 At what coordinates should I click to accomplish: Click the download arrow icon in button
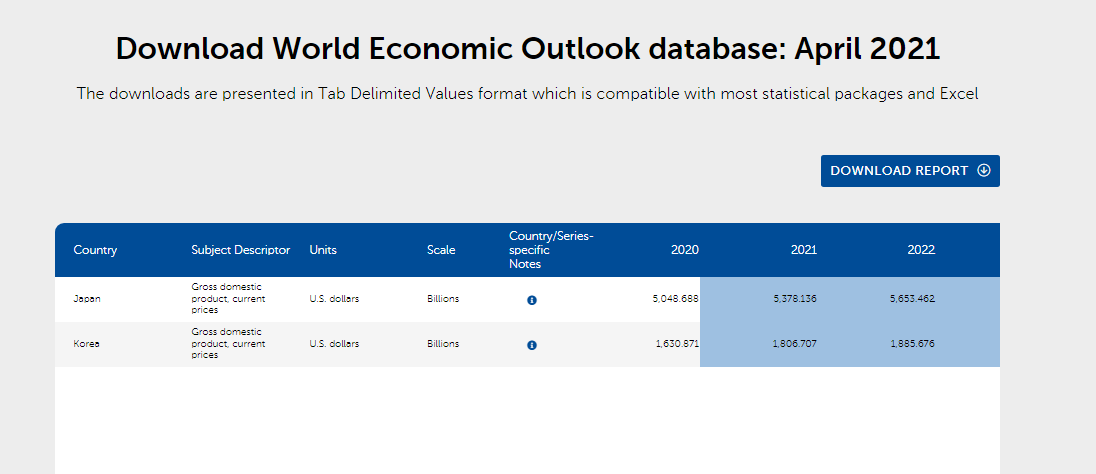(x=983, y=171)
